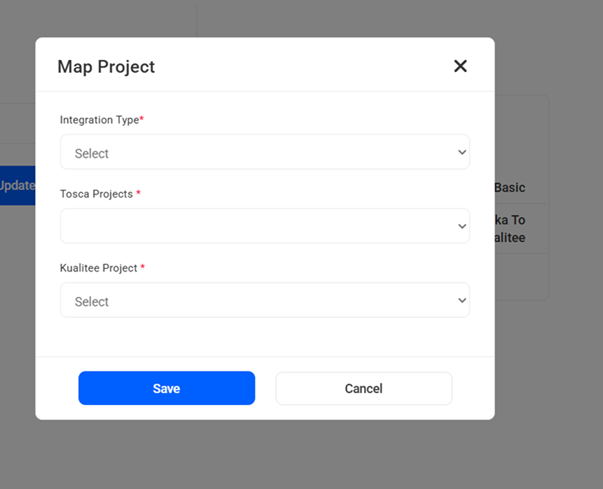Click the red asterisk beside Kualitee Project
Image resolution: width=603 pixels, height=489 pixels.
coord(143,268)
